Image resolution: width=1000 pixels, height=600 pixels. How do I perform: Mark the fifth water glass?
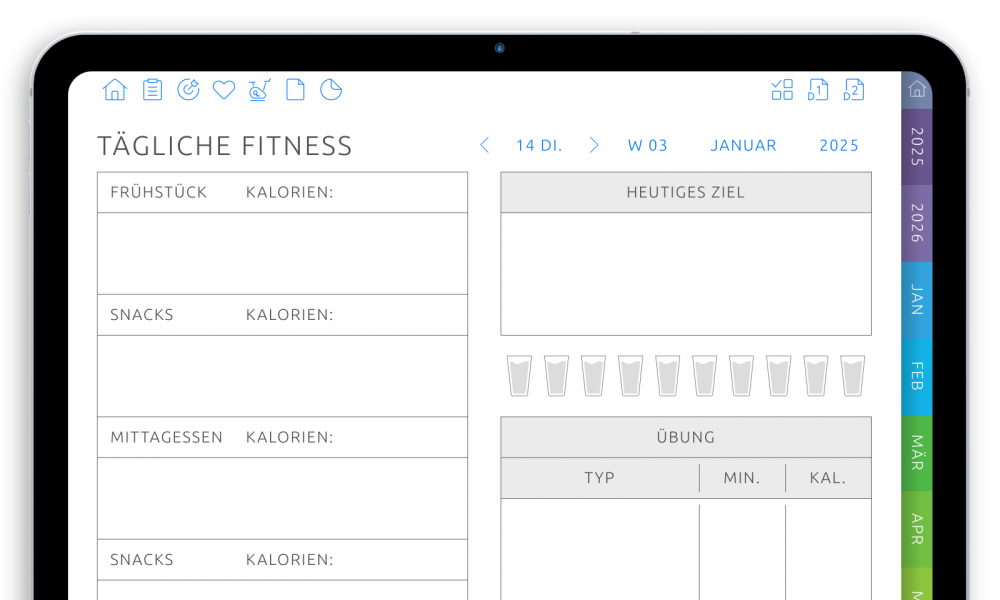pyautogui.click(x=668, y=376)
